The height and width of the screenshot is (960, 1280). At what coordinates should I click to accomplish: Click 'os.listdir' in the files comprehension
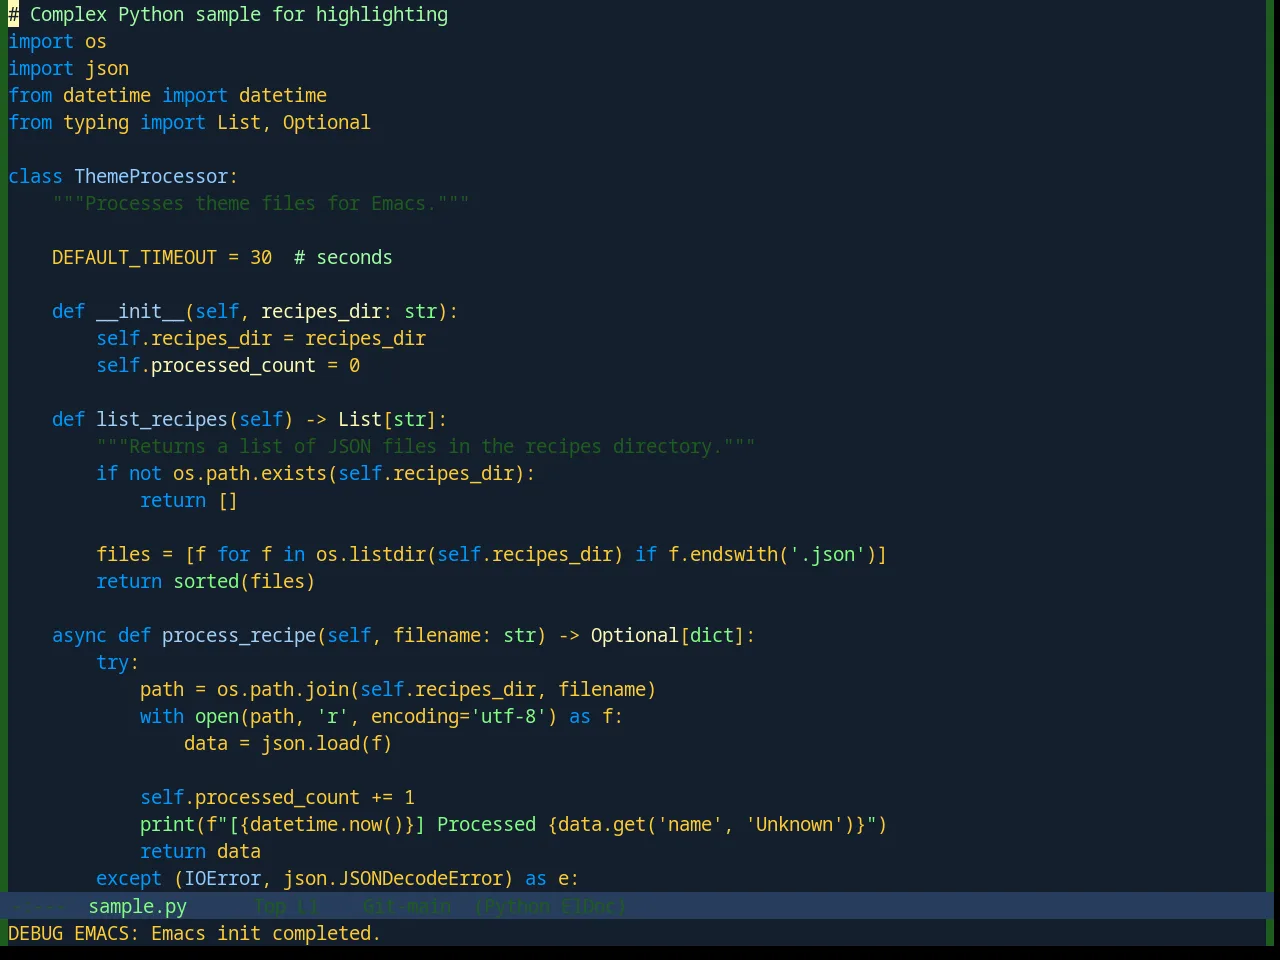click(371, 555)
